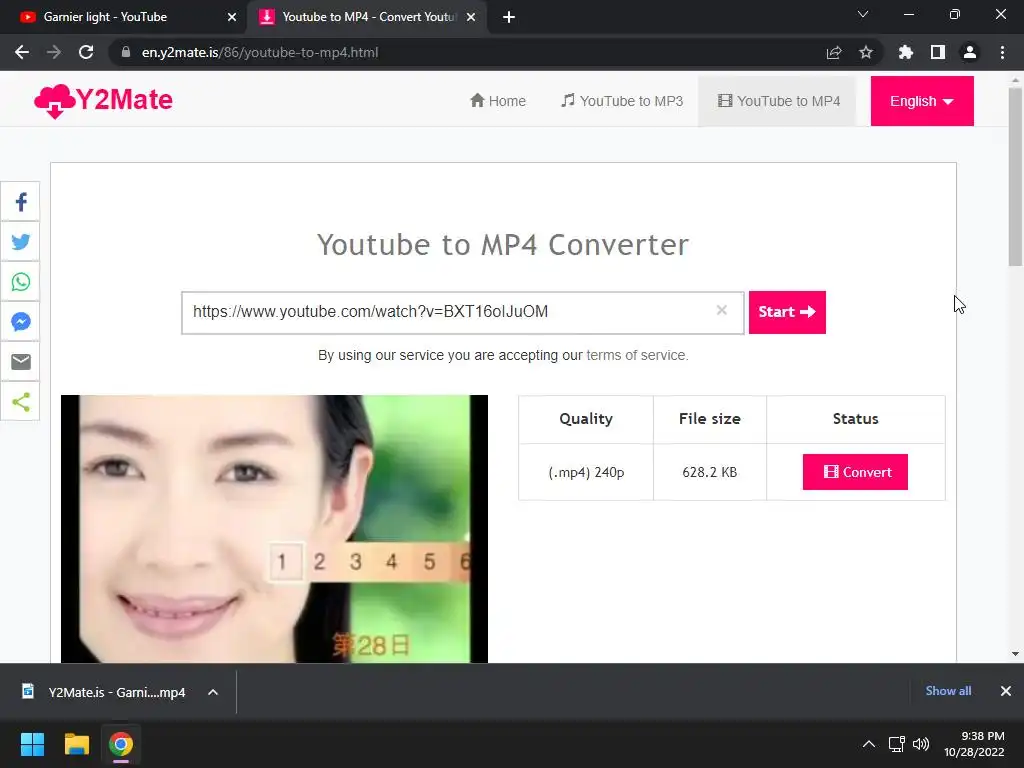This screenshot has height=768, width=1024.
Task: Close the Youtube to MP4 tab
Action: tap(471, 17)
